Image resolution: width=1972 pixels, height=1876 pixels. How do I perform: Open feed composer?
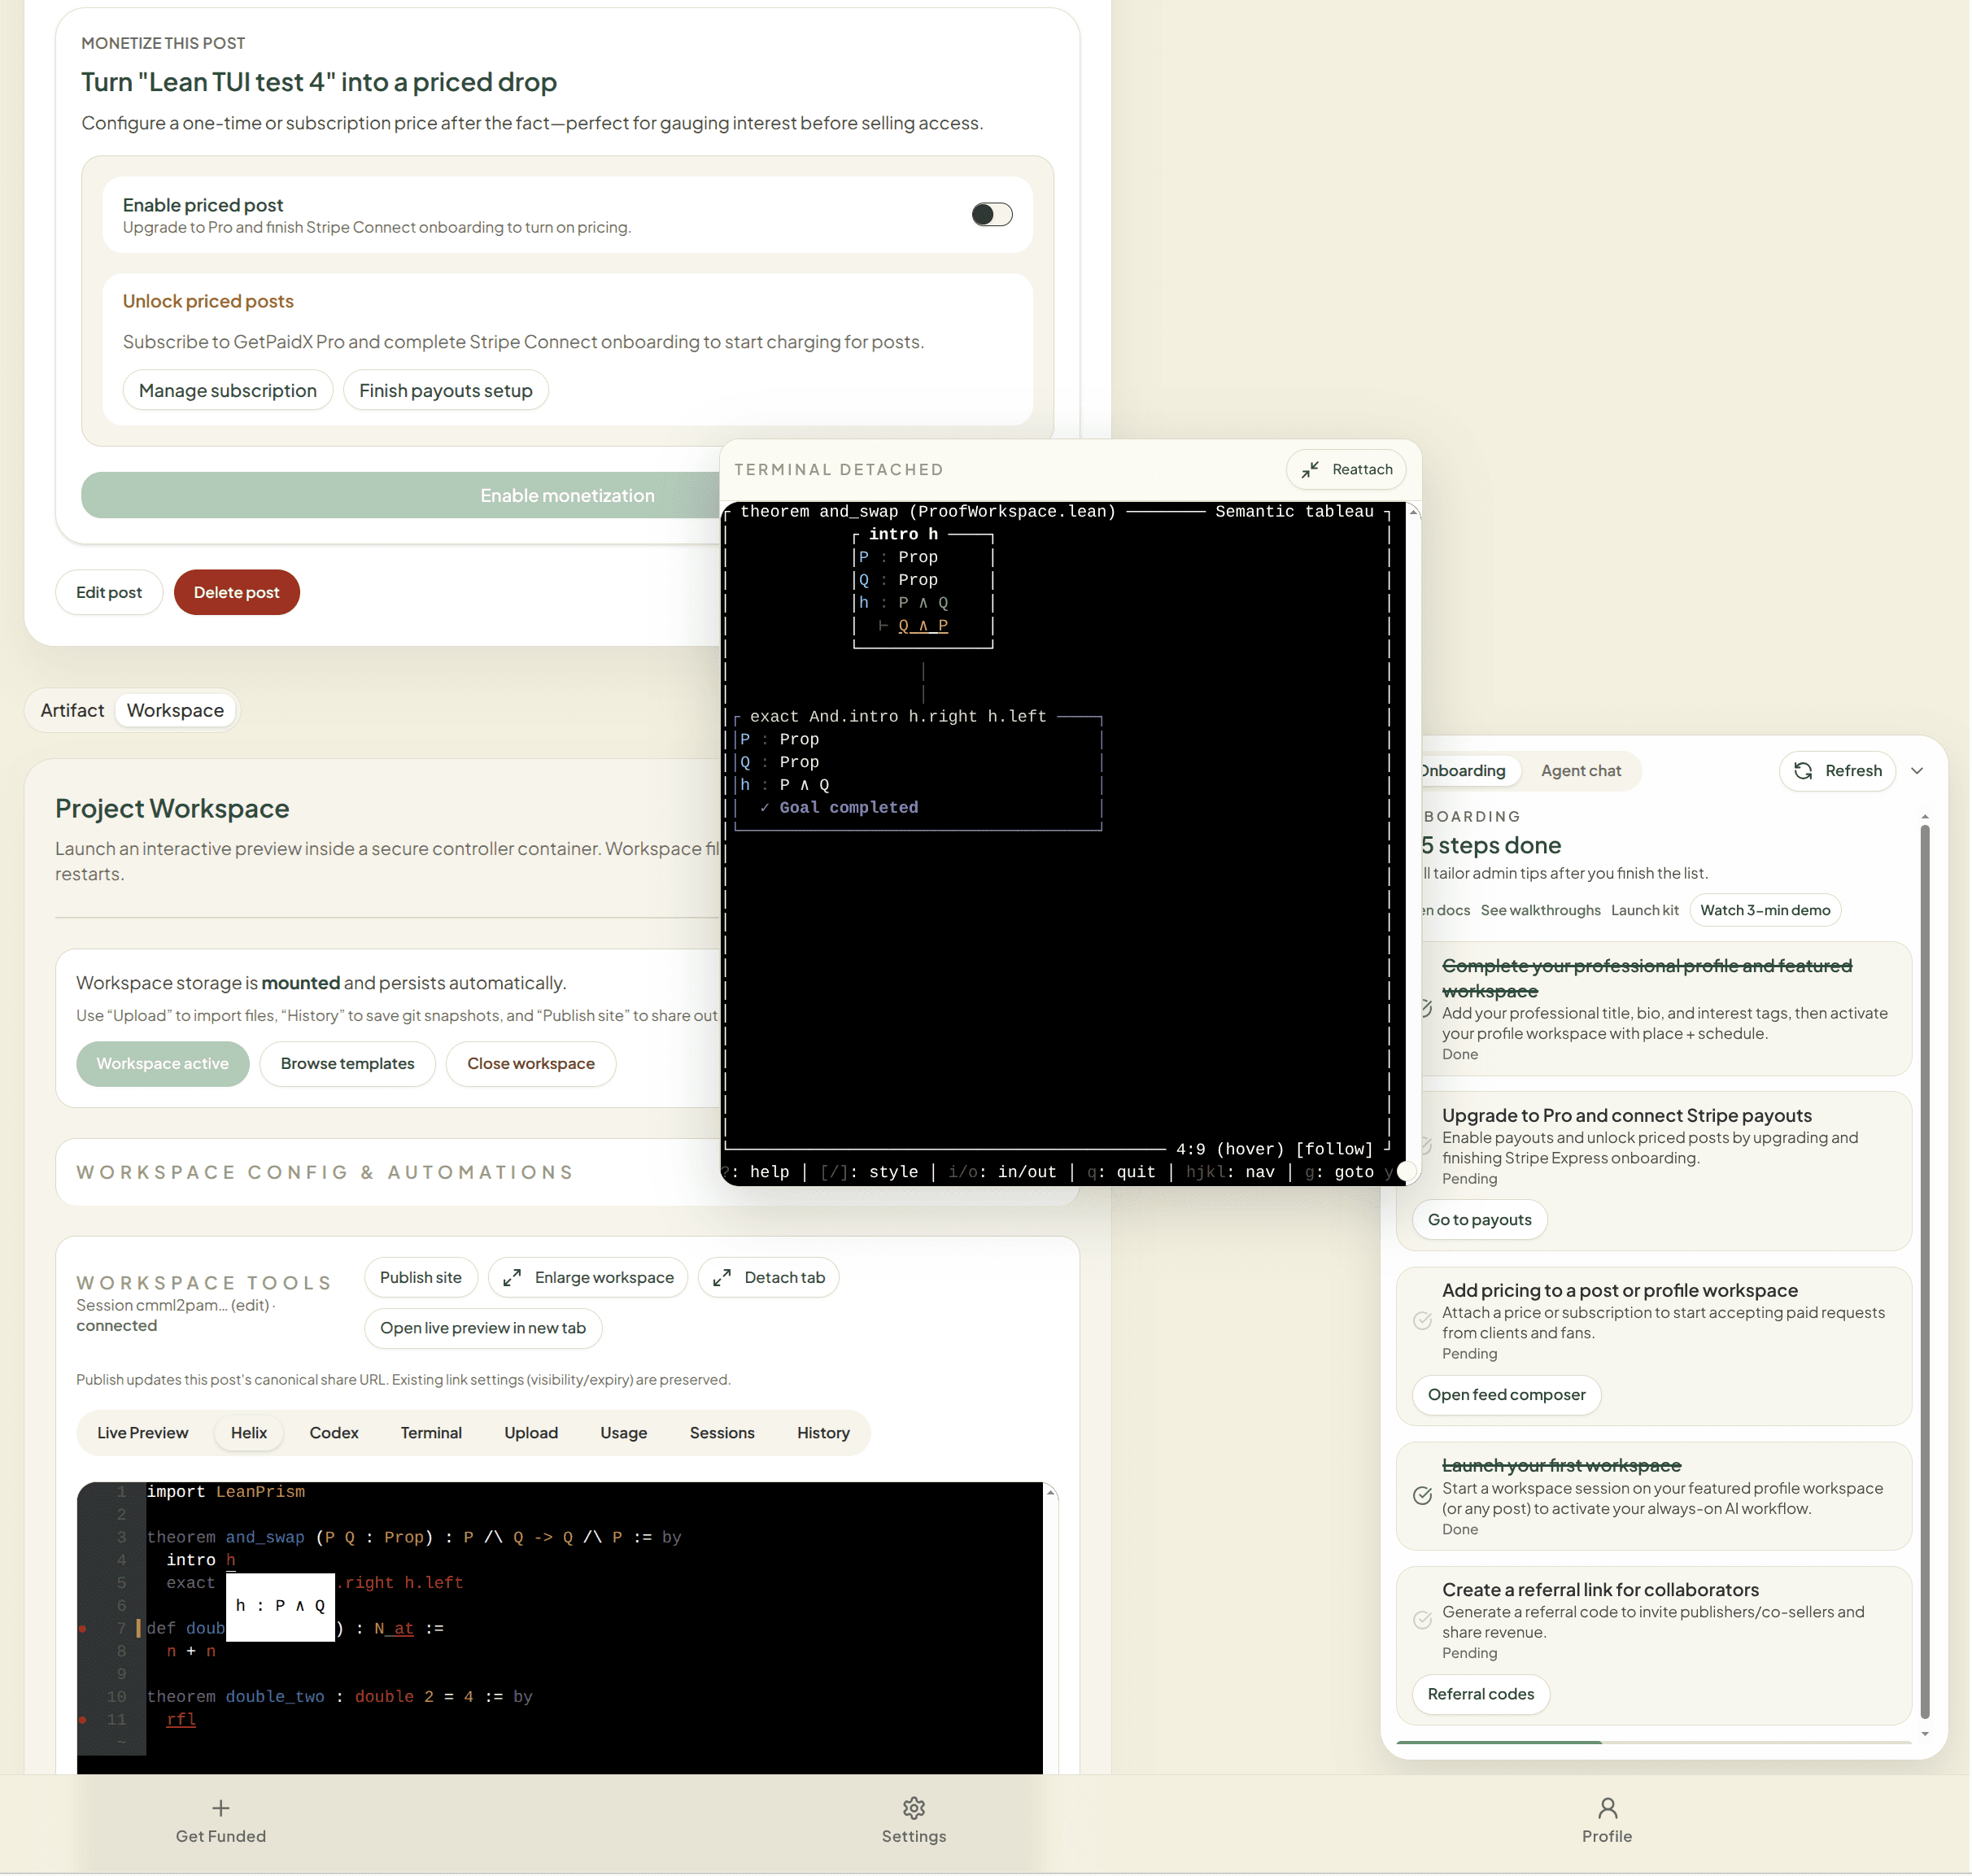pyautogui.click(x=1505, y=1395)
